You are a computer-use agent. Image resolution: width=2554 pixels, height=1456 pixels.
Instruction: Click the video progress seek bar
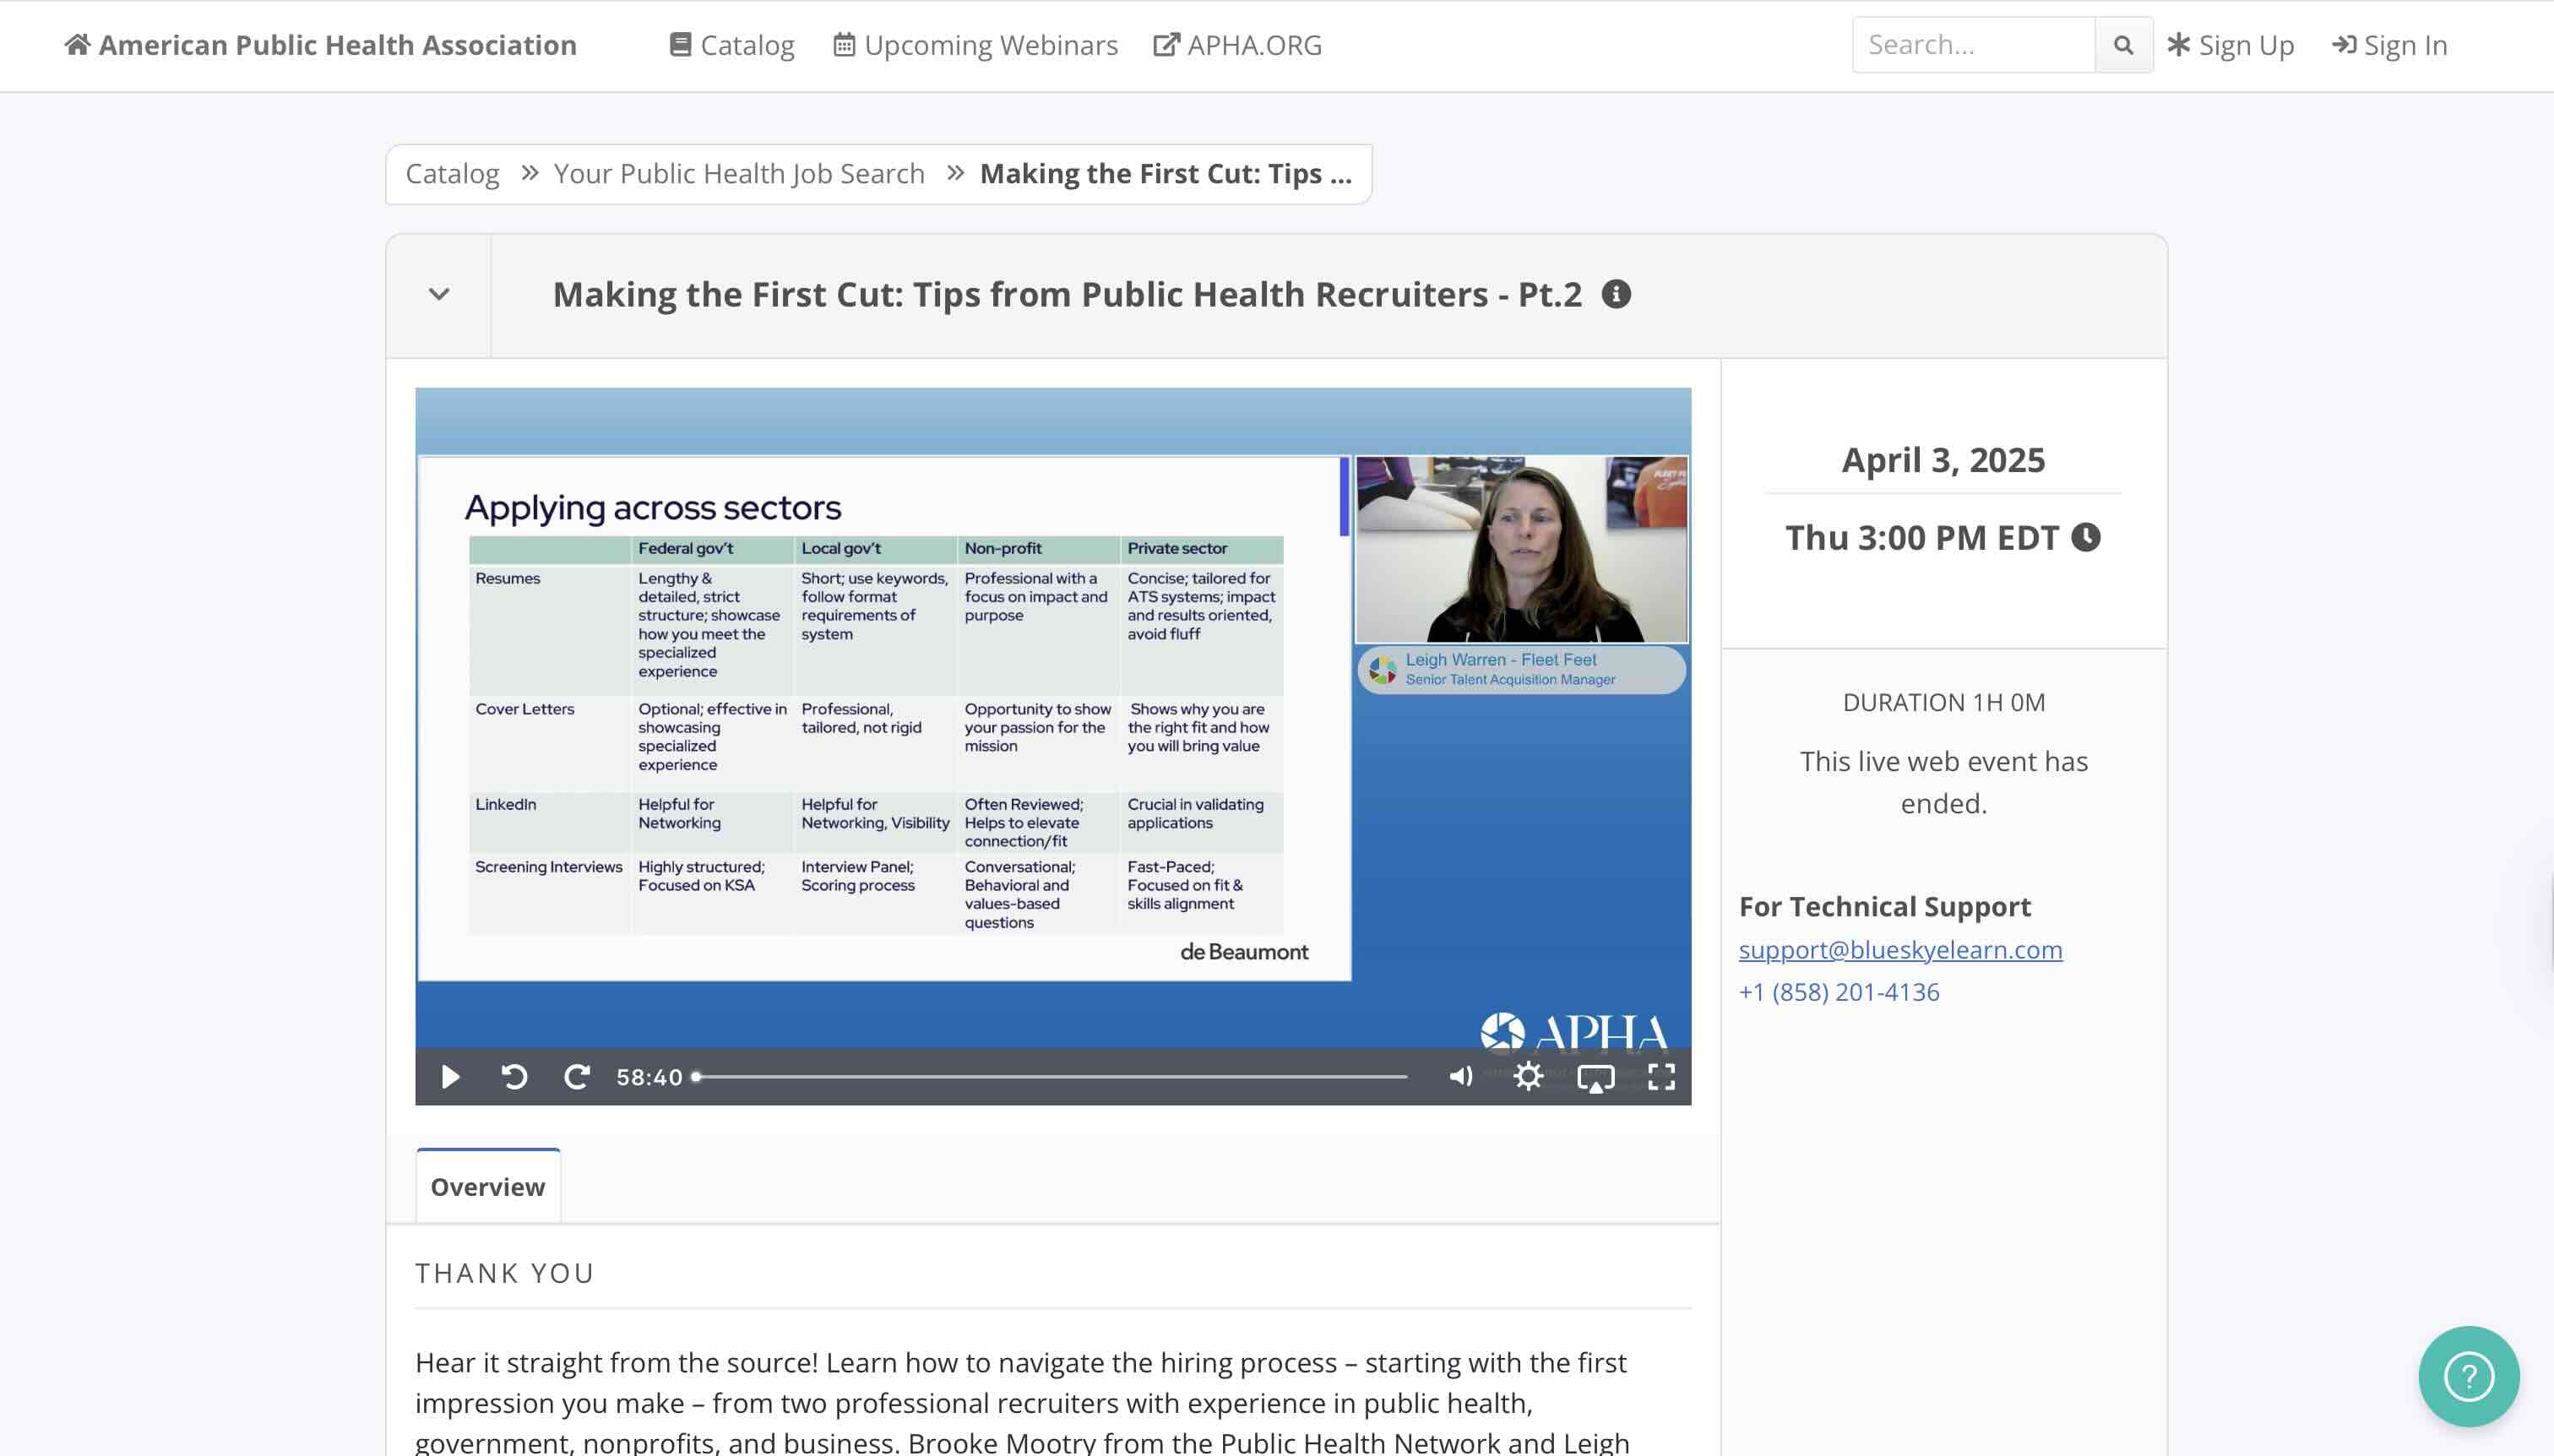point(1050,1077)
